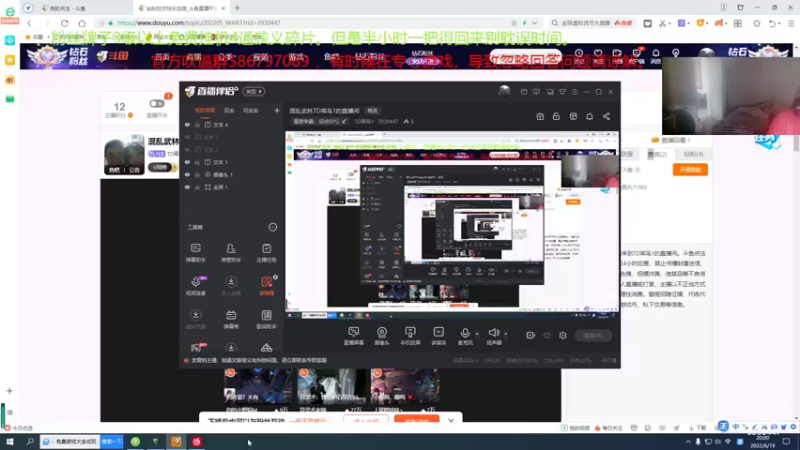This screenshot has width=800, height=450.
Task: Lock the 文本 4 layer
Action: pos(197,124)
